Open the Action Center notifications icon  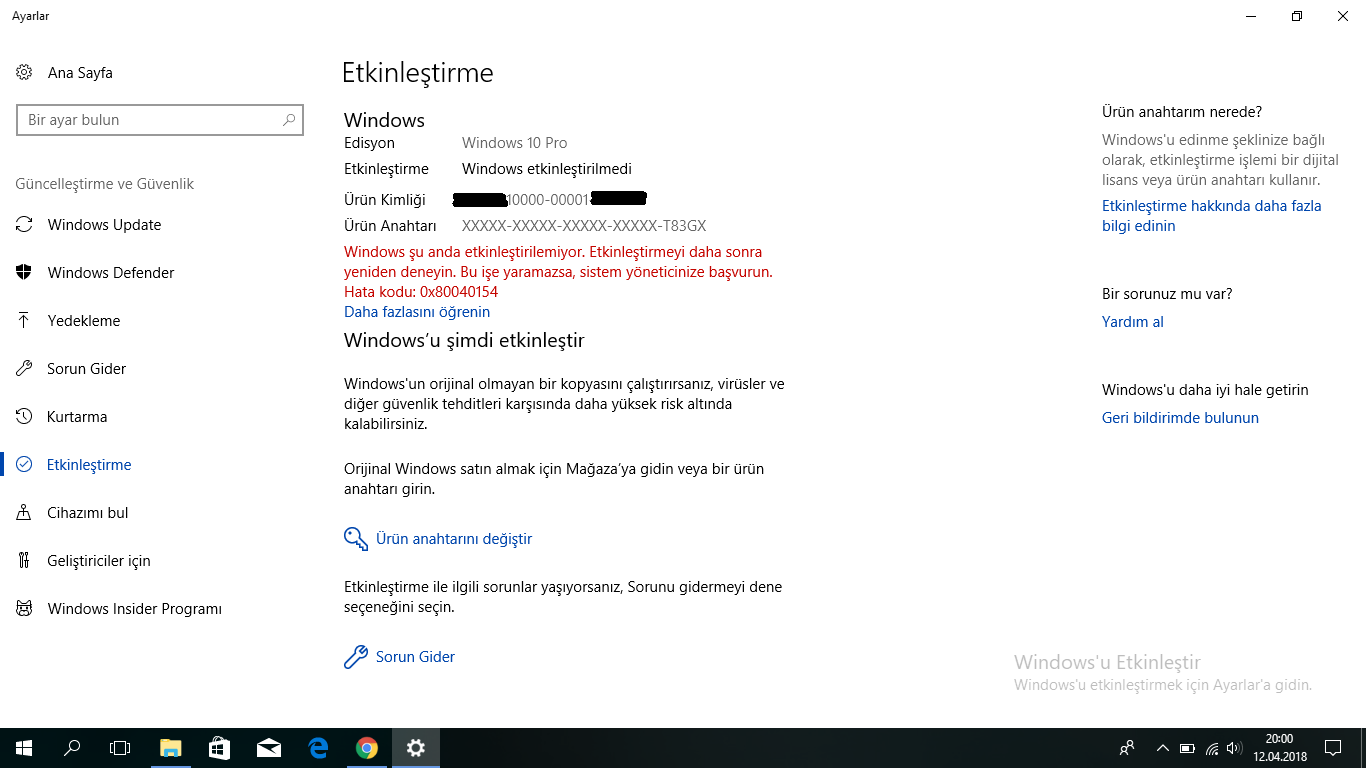click(x=1333, y=748)
